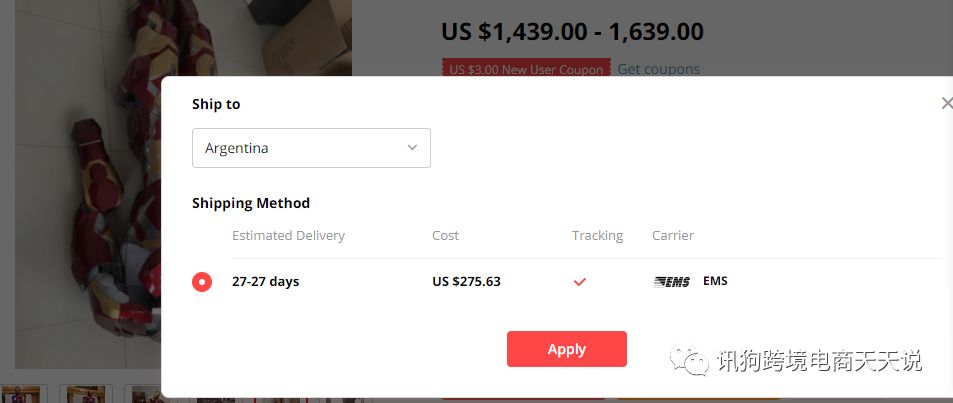Click the Cost column header

(445, 236)
